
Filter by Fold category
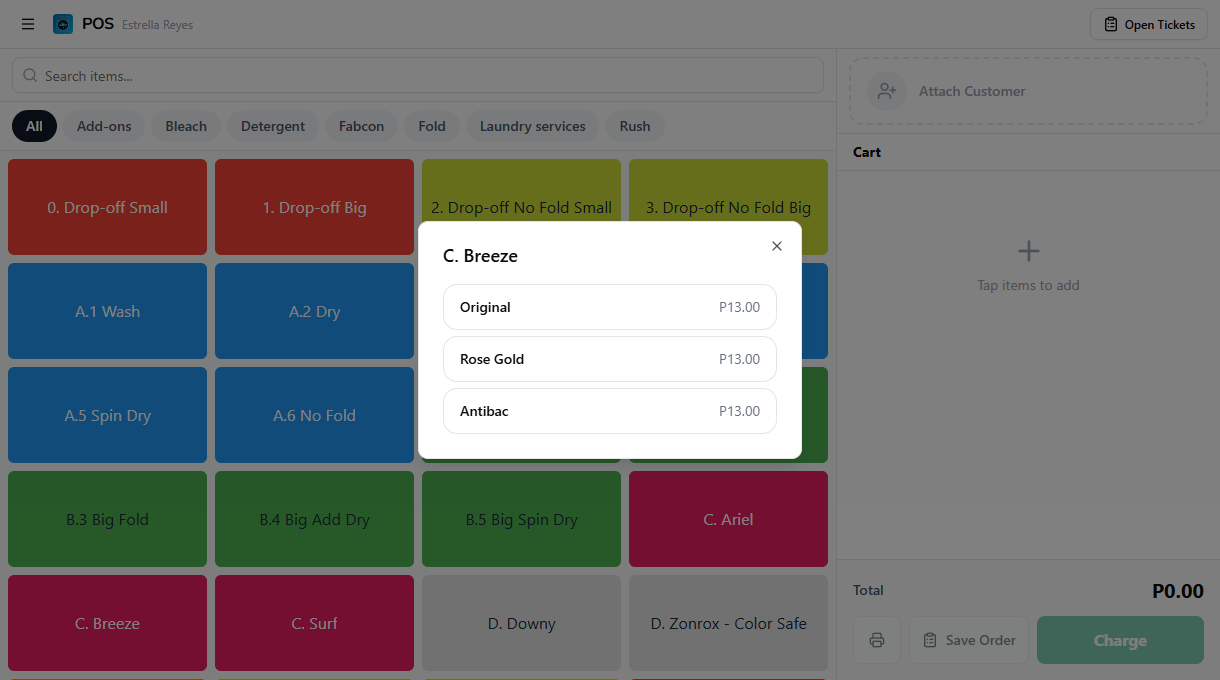click(x=432, y=126)
